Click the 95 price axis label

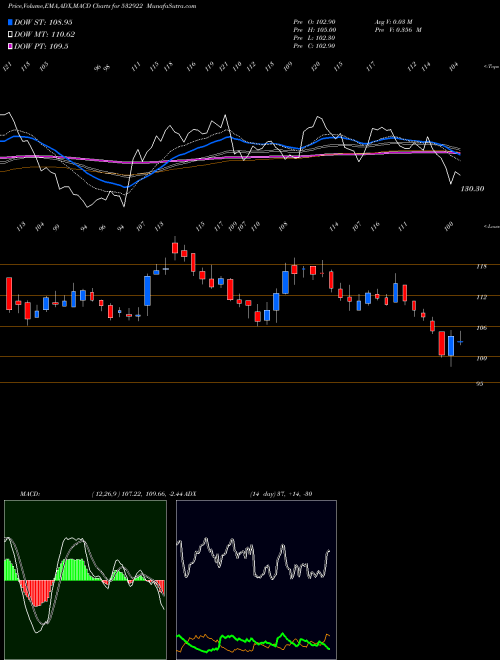point(480,384)
